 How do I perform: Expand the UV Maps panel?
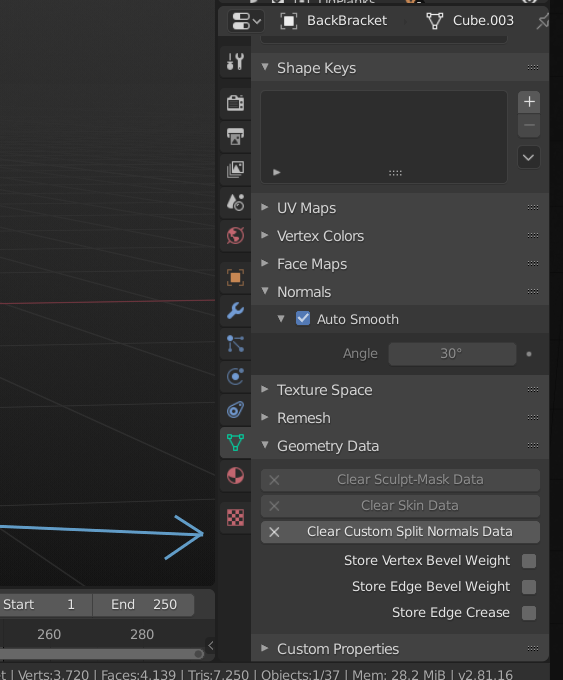tap(265, 207)
